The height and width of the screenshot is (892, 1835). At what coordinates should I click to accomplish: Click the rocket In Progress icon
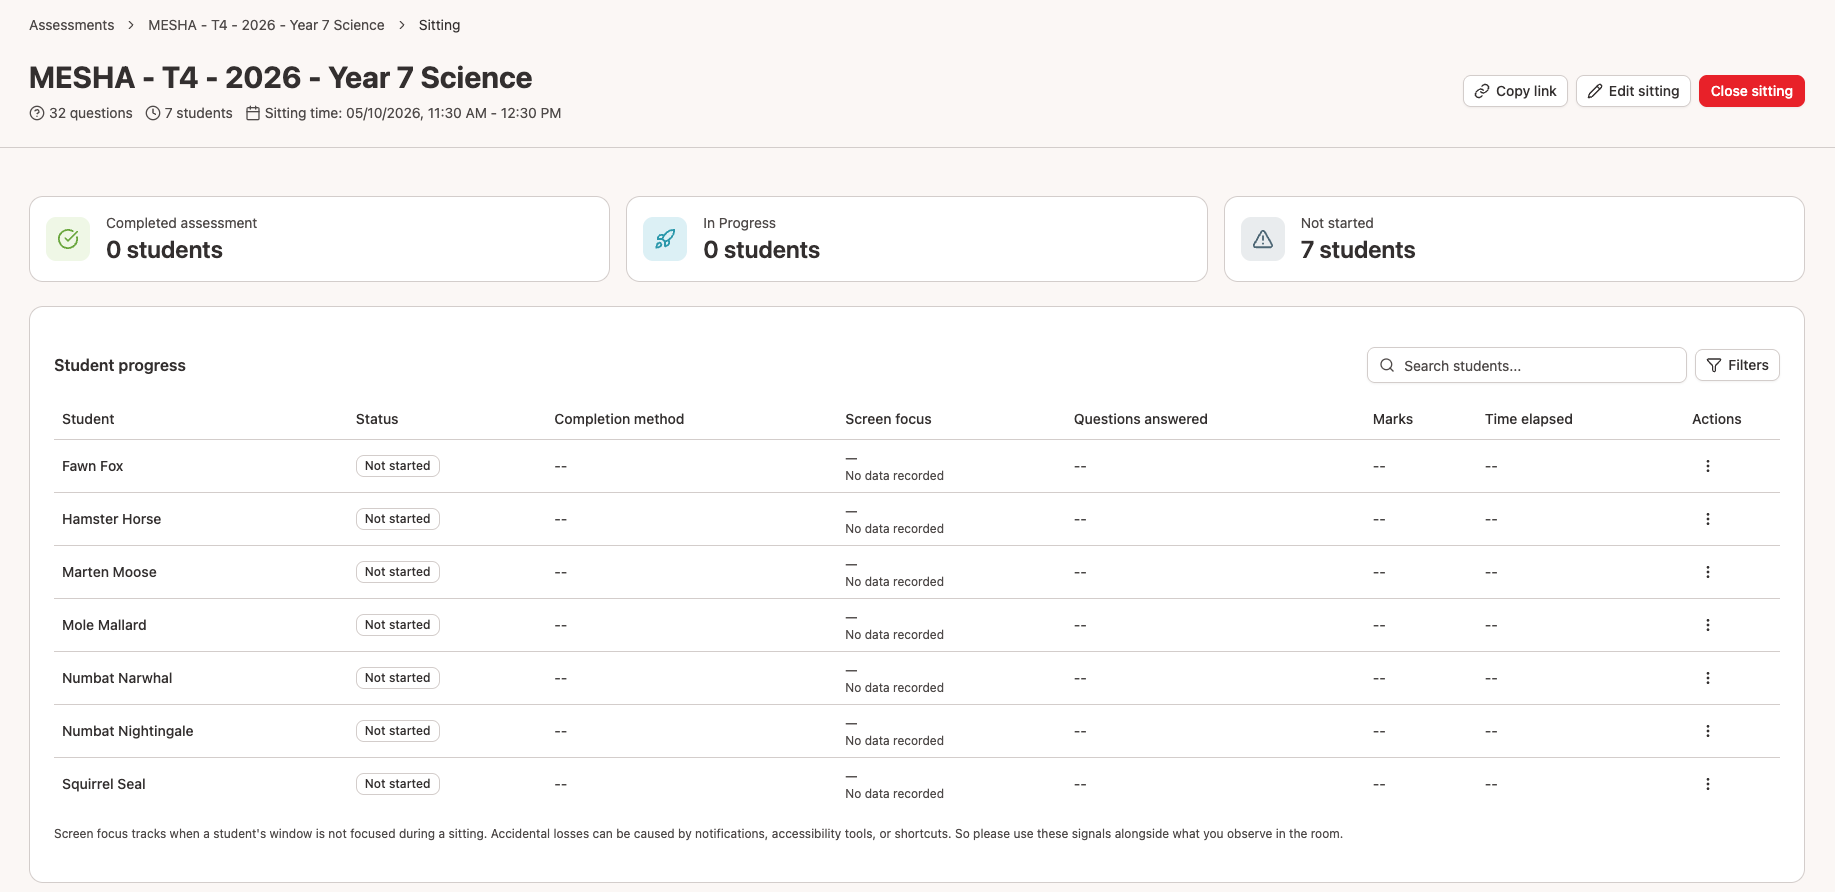pyautogui.click(x=665, y=239)
